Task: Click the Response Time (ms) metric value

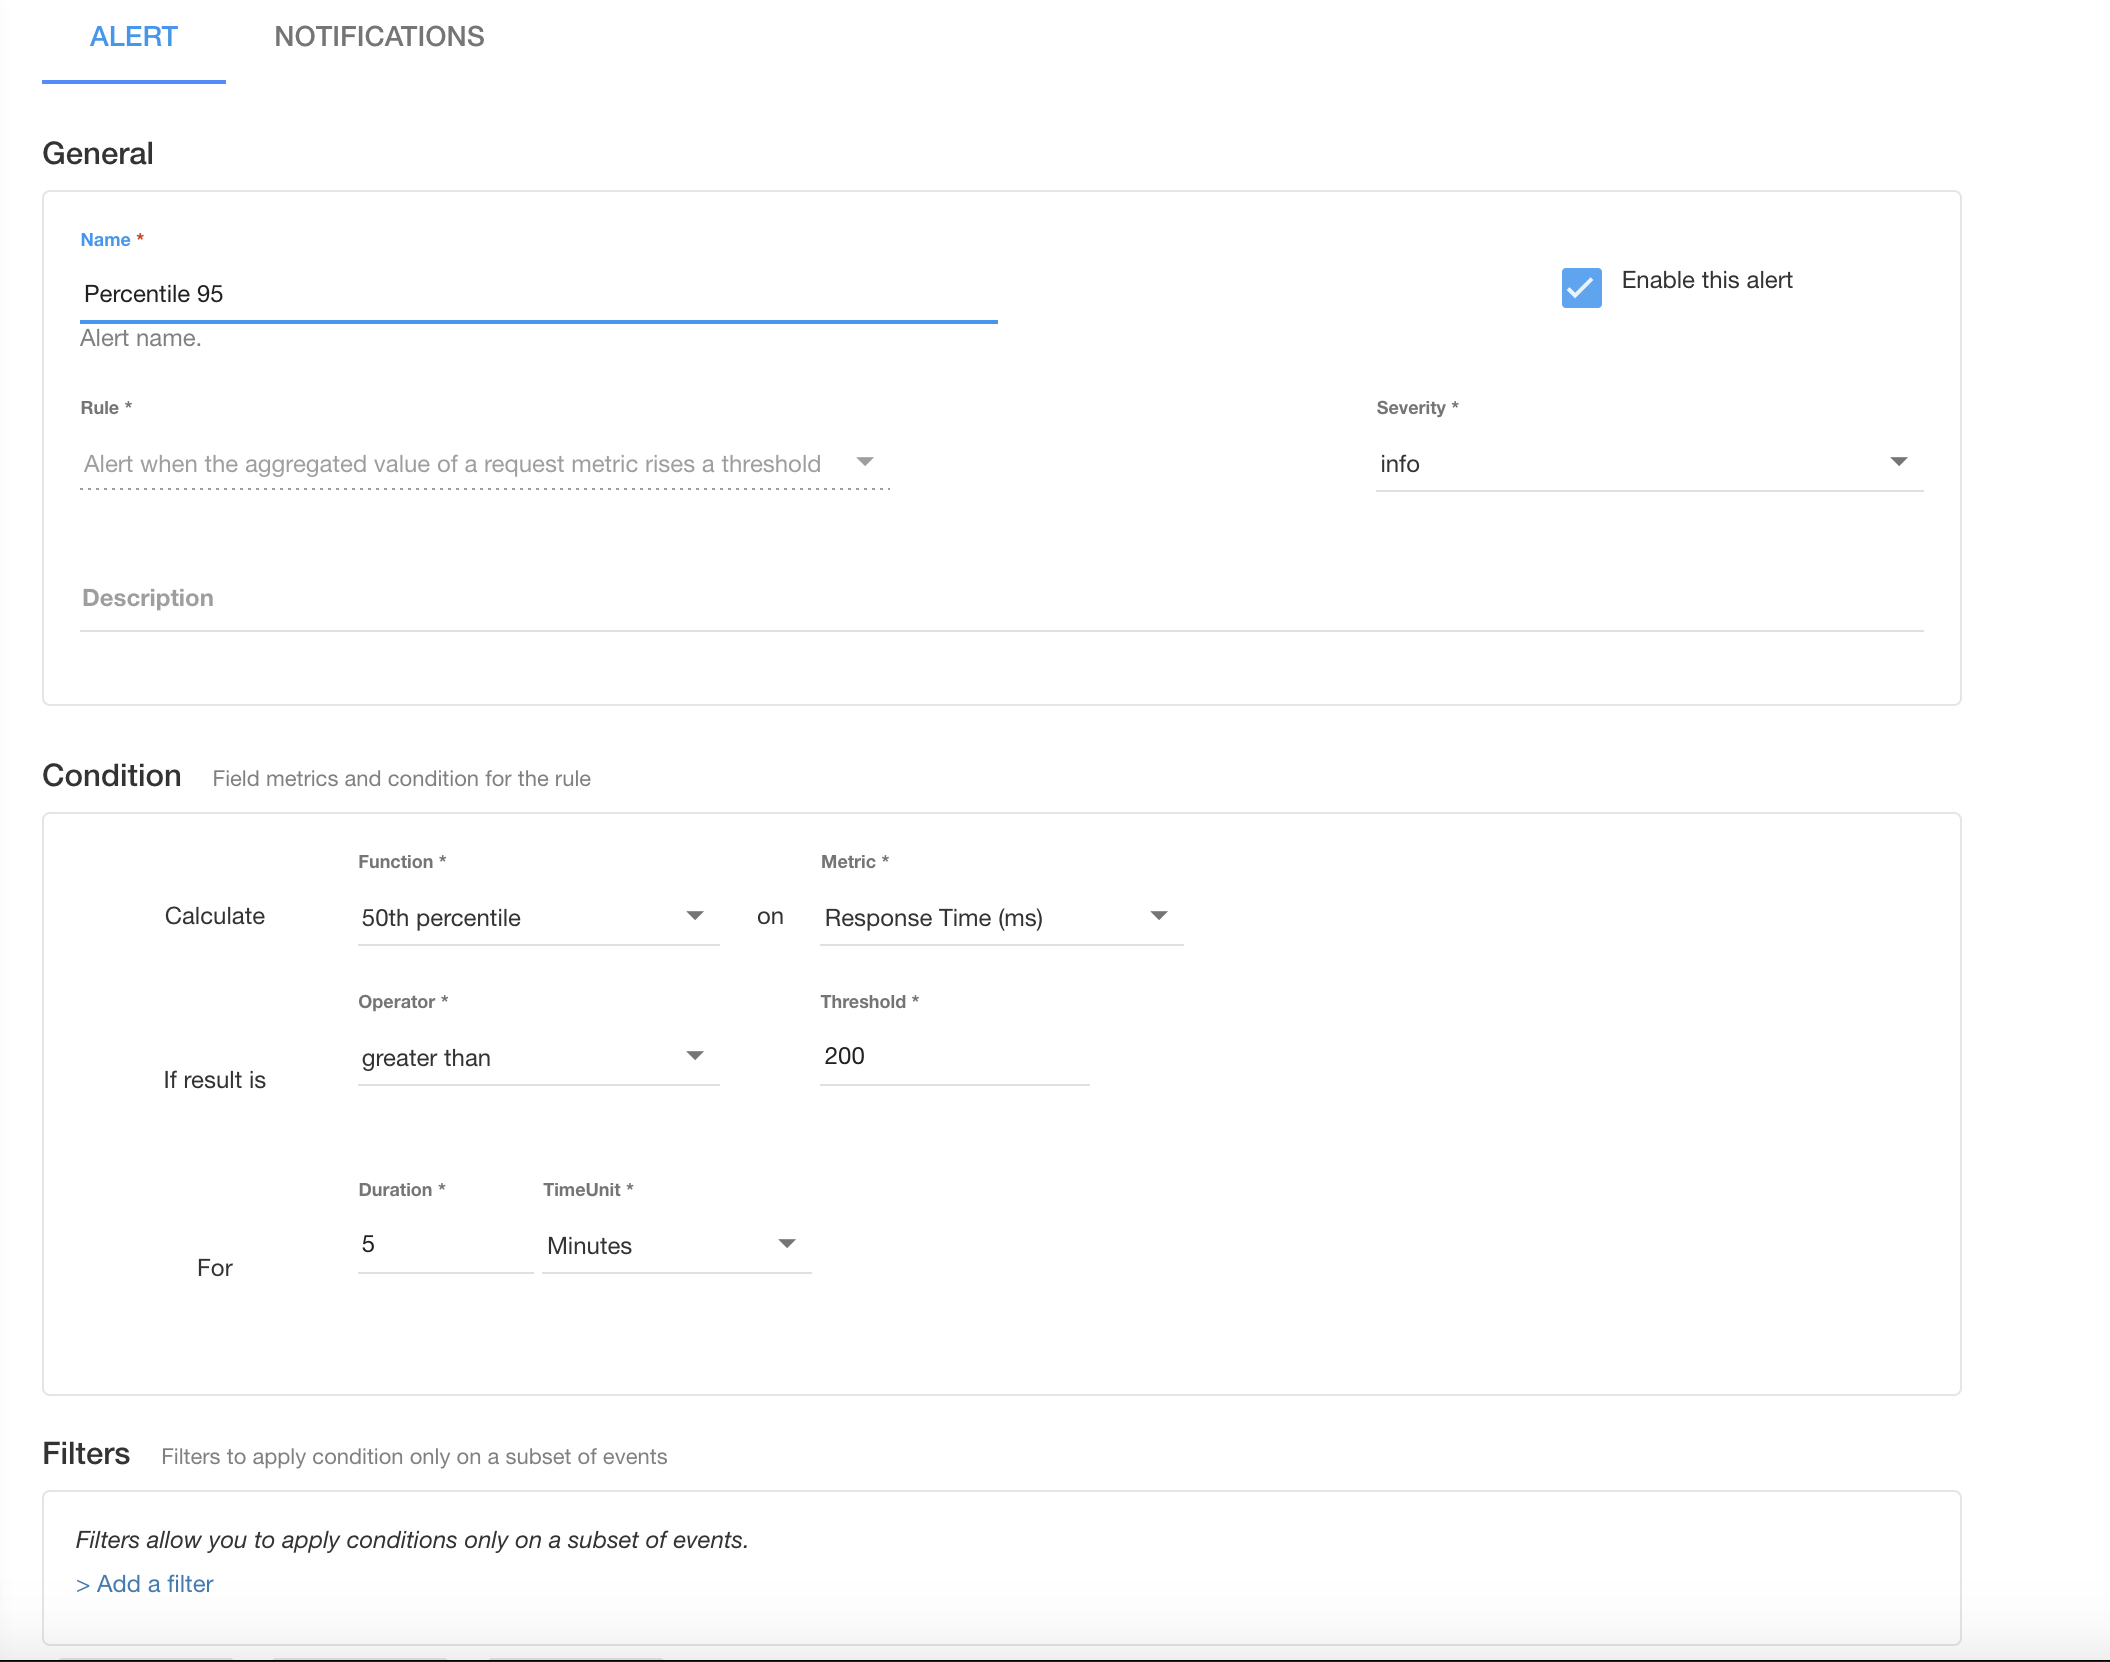Action: (933, 918)
